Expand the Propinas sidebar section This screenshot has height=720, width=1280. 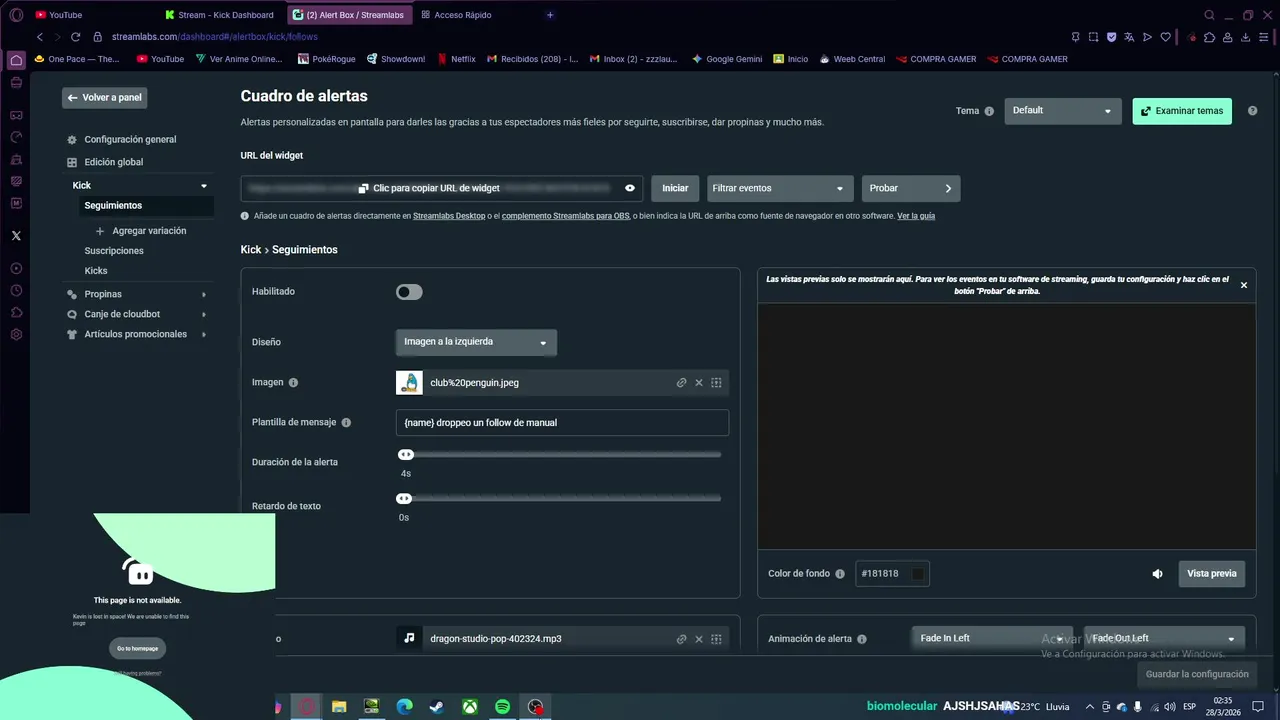coord(204,294)
